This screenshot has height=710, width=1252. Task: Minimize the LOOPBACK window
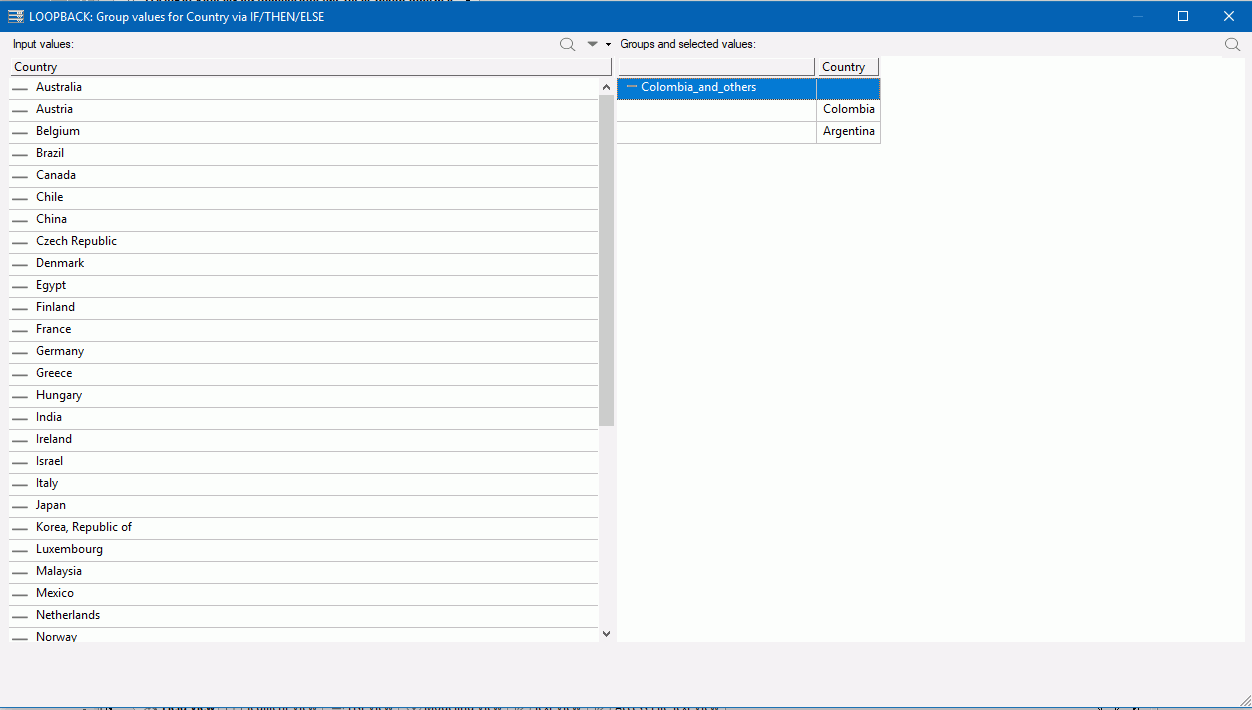[1137, 16]
